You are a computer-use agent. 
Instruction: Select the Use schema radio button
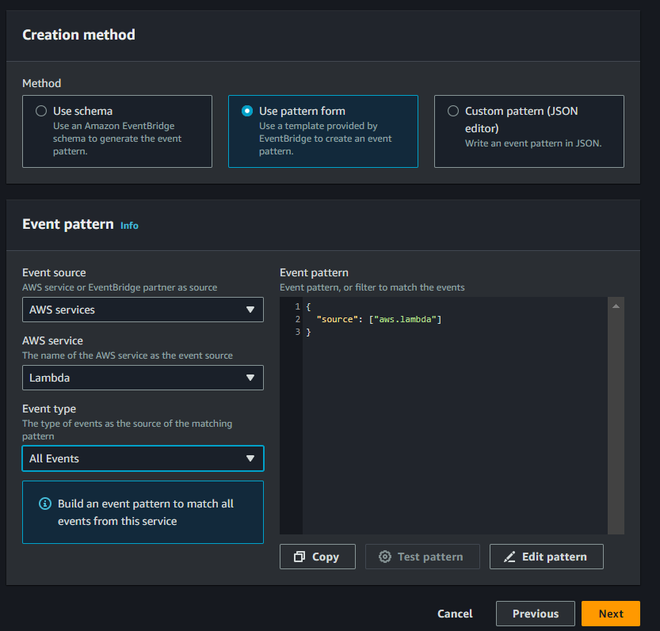pos(41,111)
